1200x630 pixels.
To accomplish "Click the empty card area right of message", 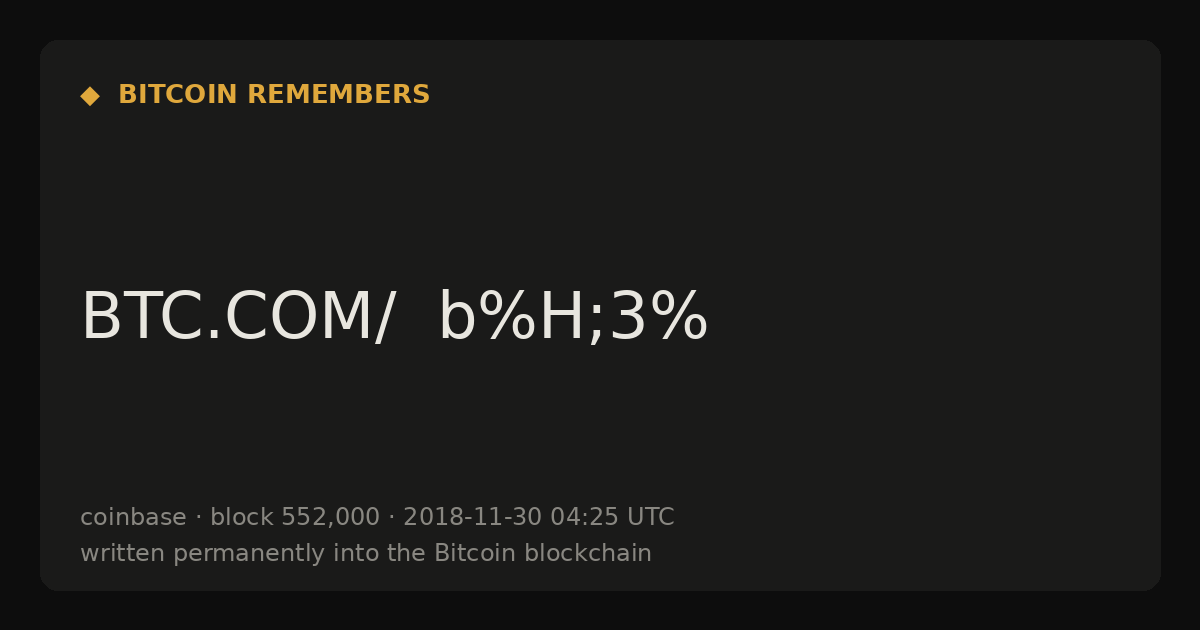I will pos(930,318).
